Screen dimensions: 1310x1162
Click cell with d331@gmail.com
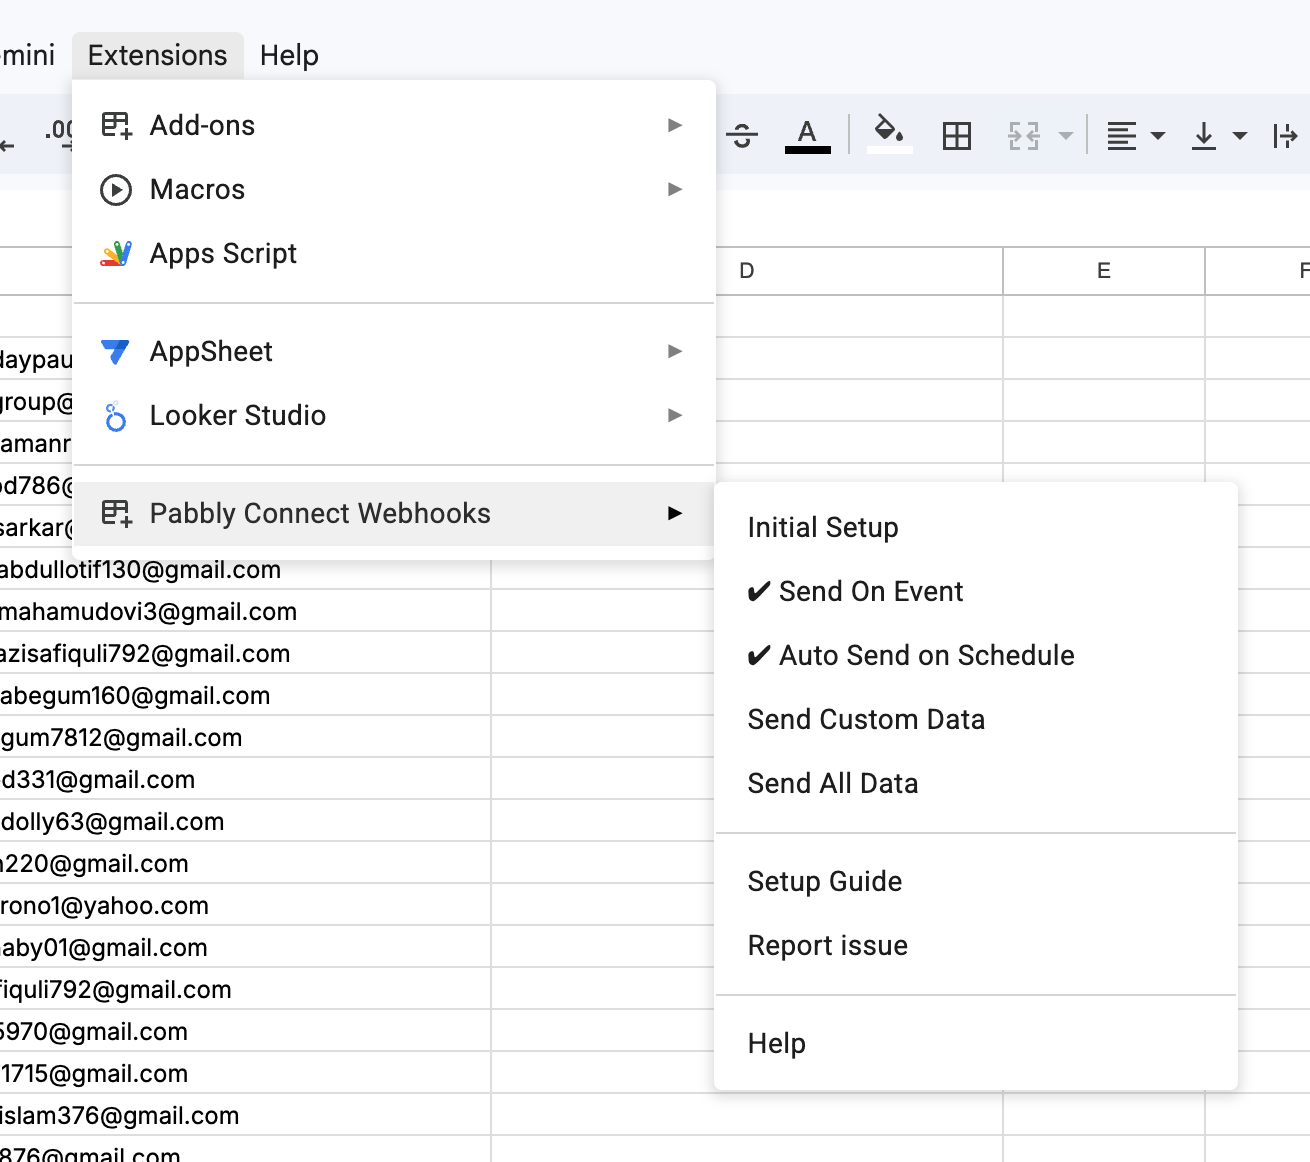click(x=245, y=779)
